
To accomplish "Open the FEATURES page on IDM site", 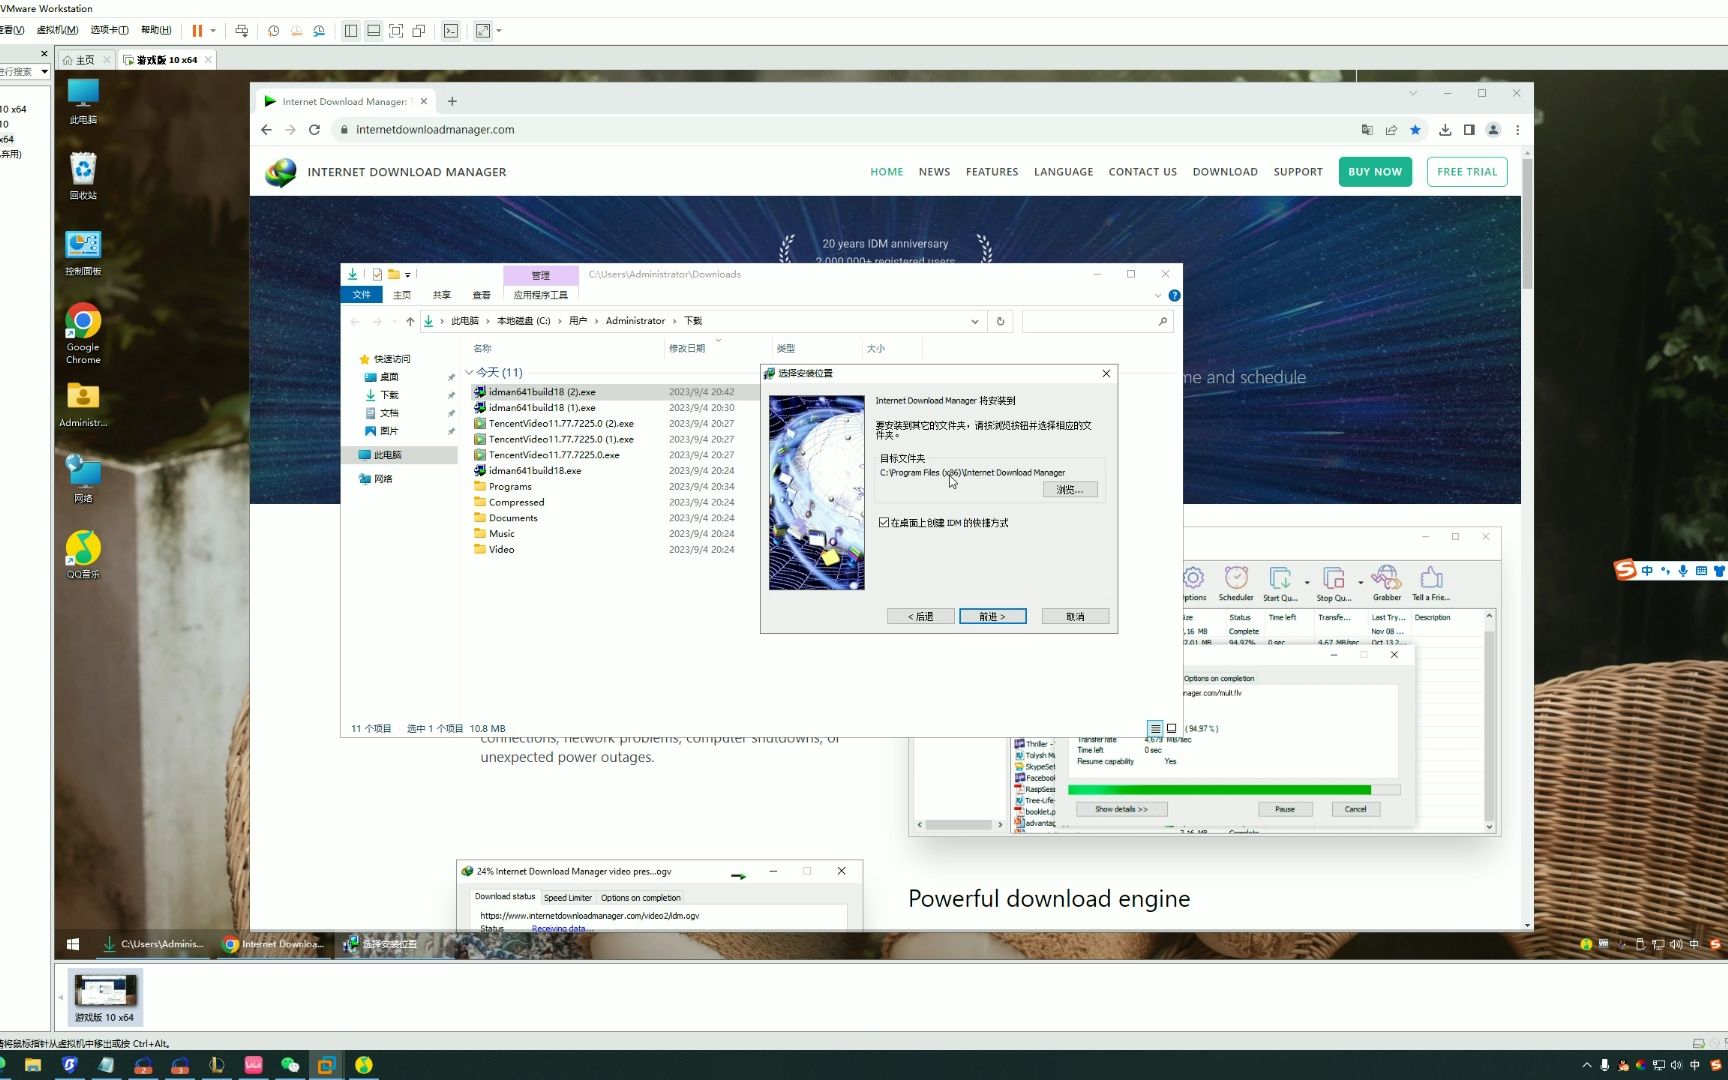I will [992, 172].
